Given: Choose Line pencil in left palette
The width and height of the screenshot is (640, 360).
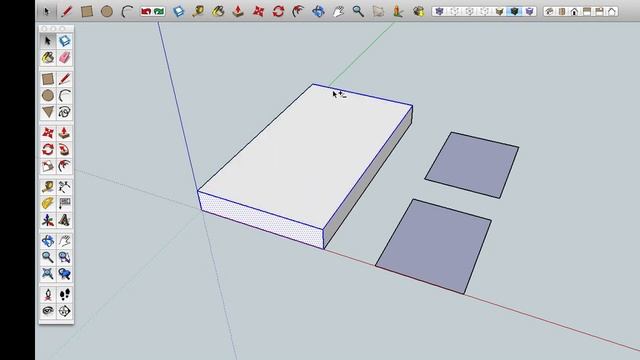Looking at the screenshot, I should [x=64, y=79].
